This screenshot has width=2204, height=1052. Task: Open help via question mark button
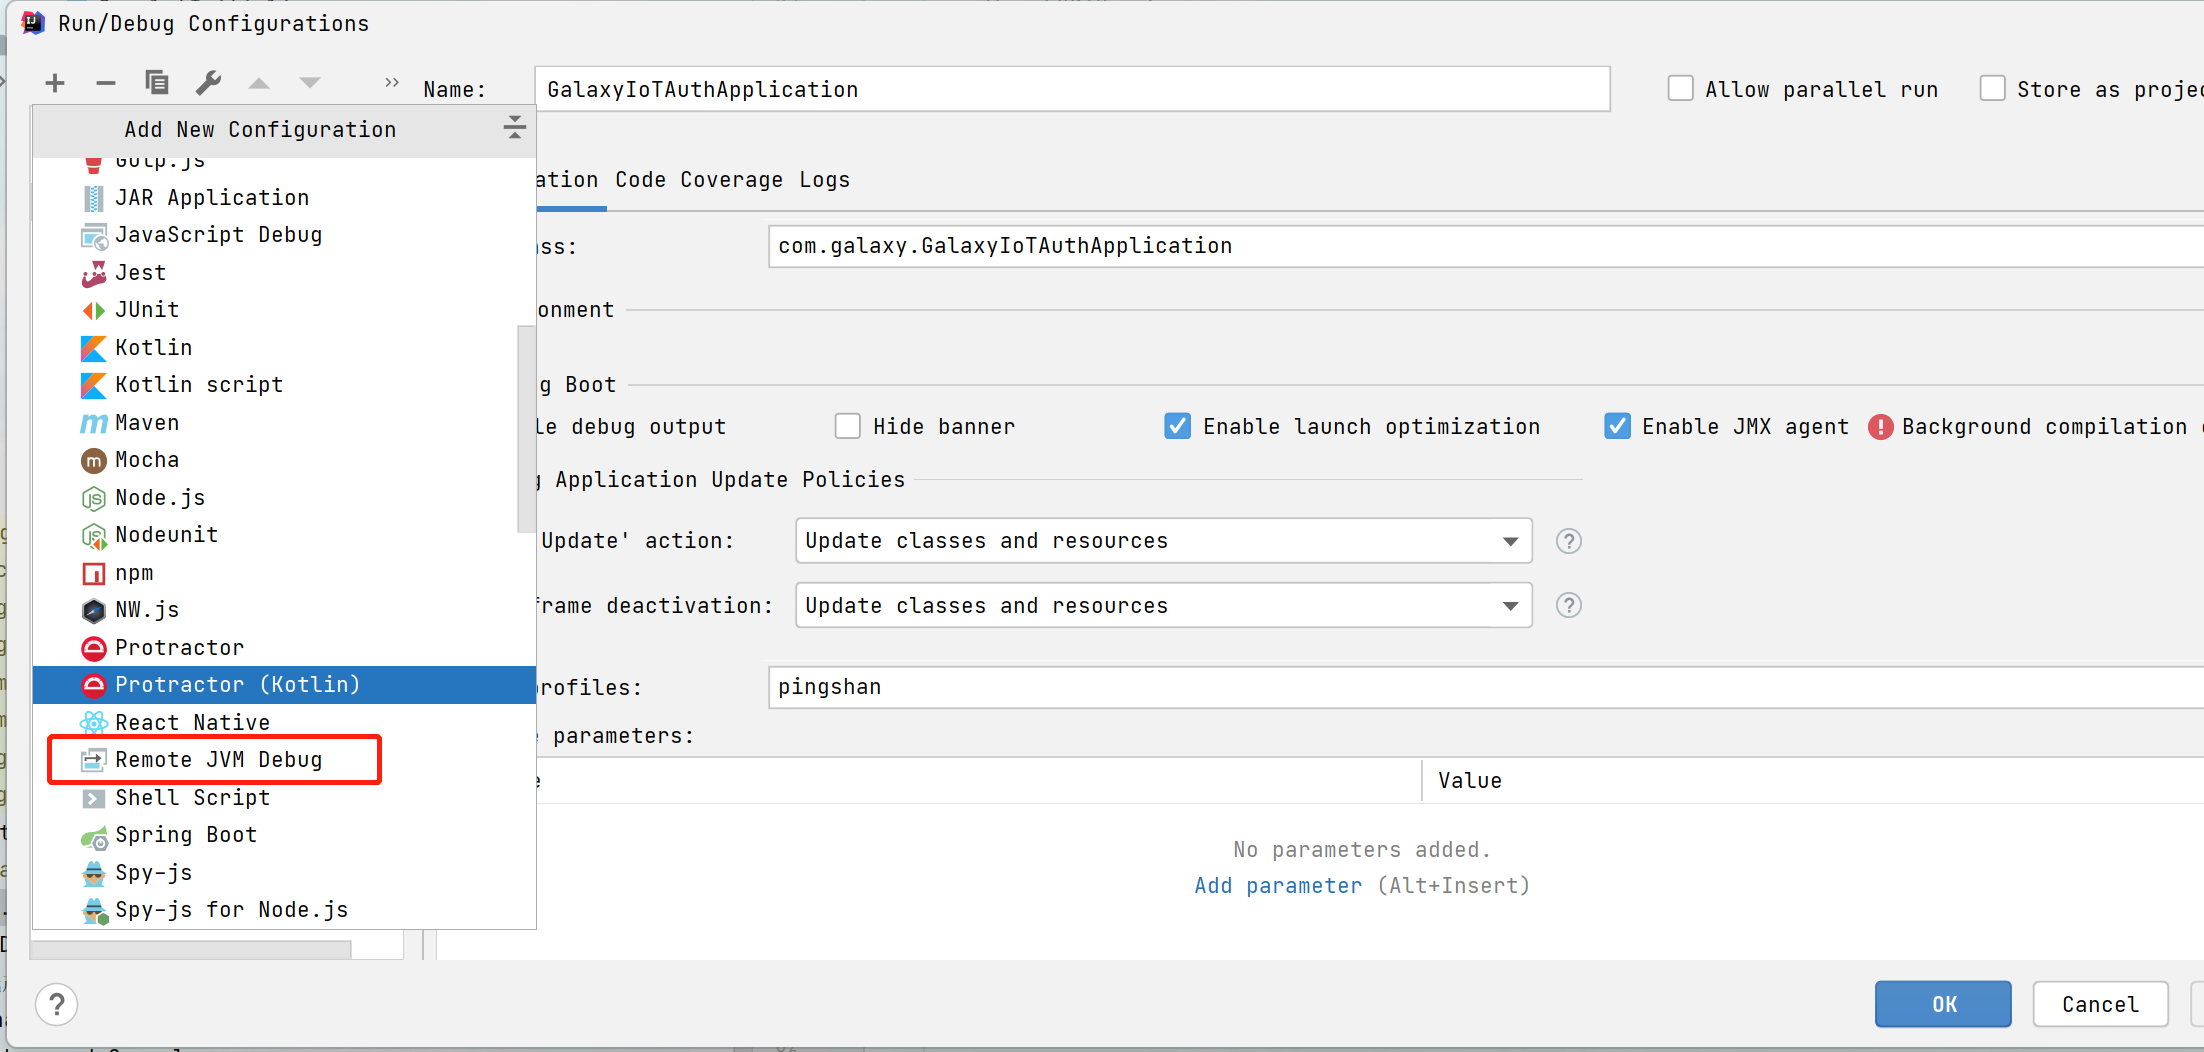[57, 1004]
